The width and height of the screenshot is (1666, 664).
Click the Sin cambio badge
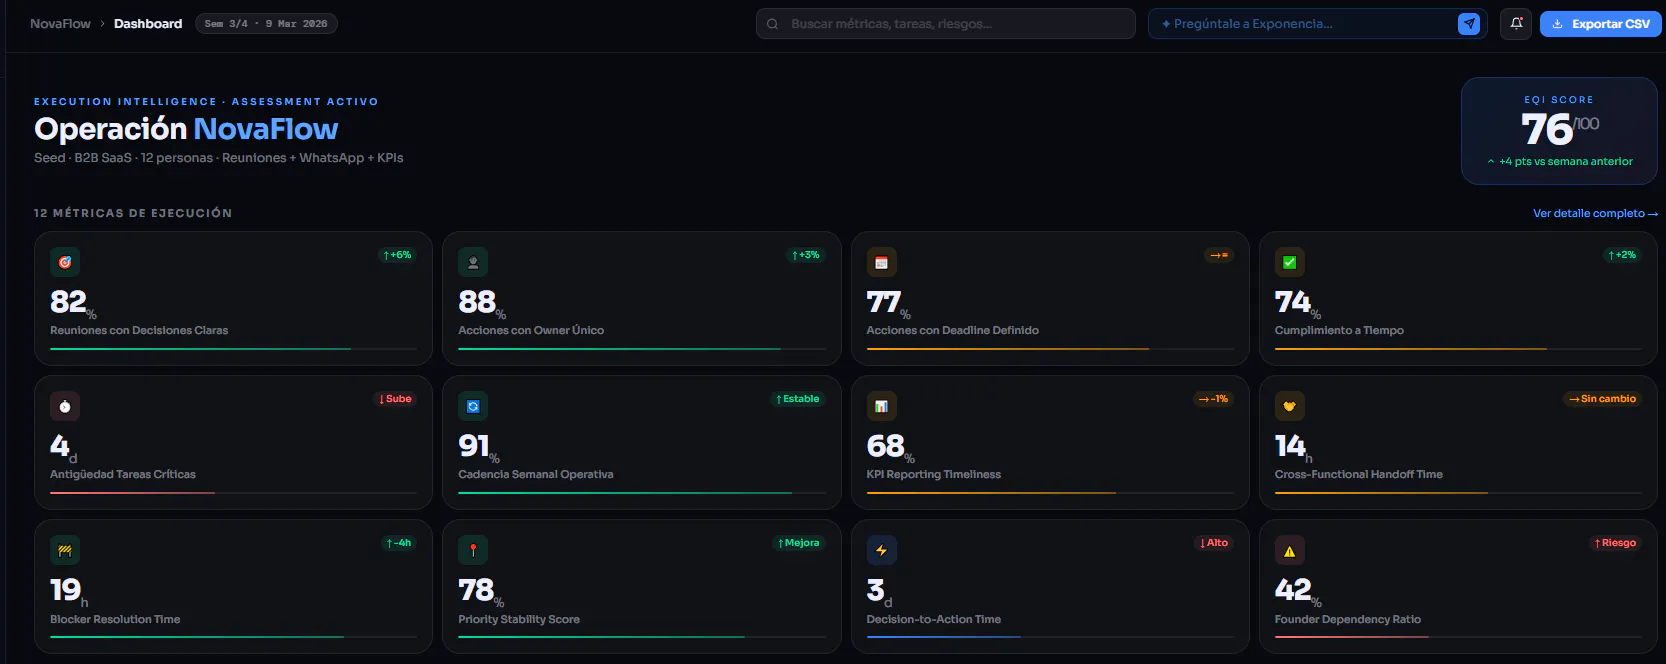[x=1602, y=399]
